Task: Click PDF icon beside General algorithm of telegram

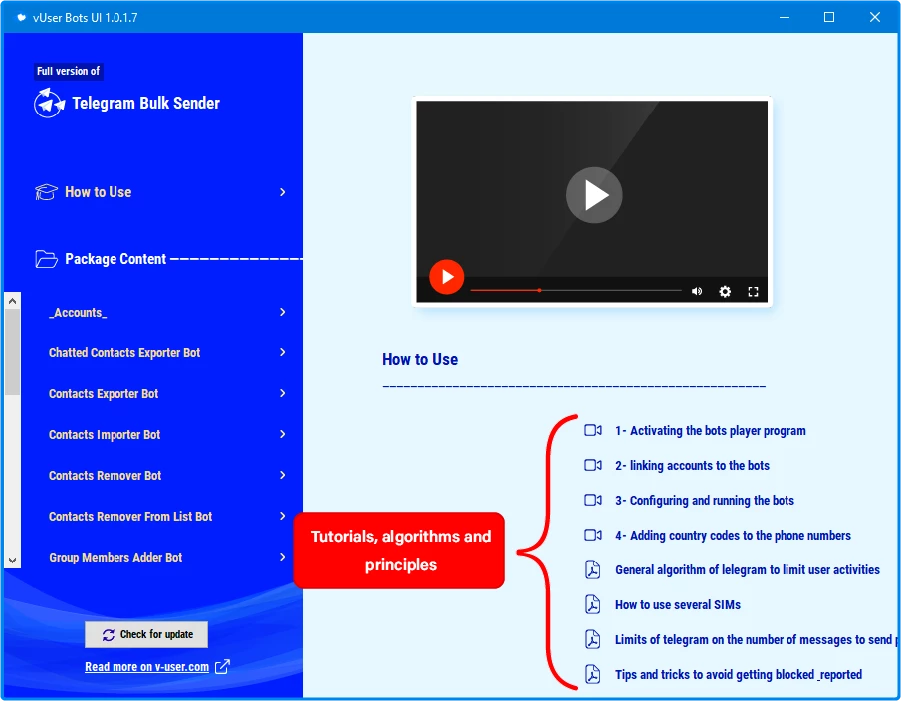Action: tap(592, 569)
